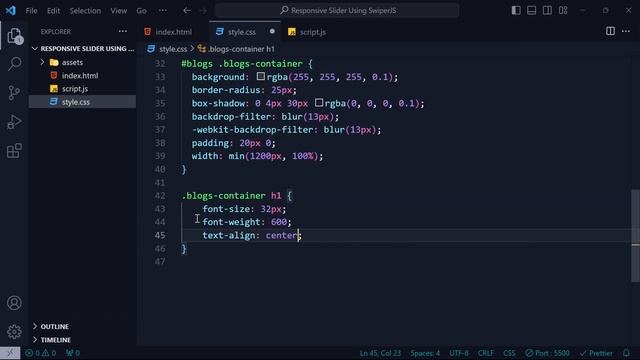This screenshot has width=640, height=360.
Task: Open the Search view in activity bar
Action: pos(14,64)
